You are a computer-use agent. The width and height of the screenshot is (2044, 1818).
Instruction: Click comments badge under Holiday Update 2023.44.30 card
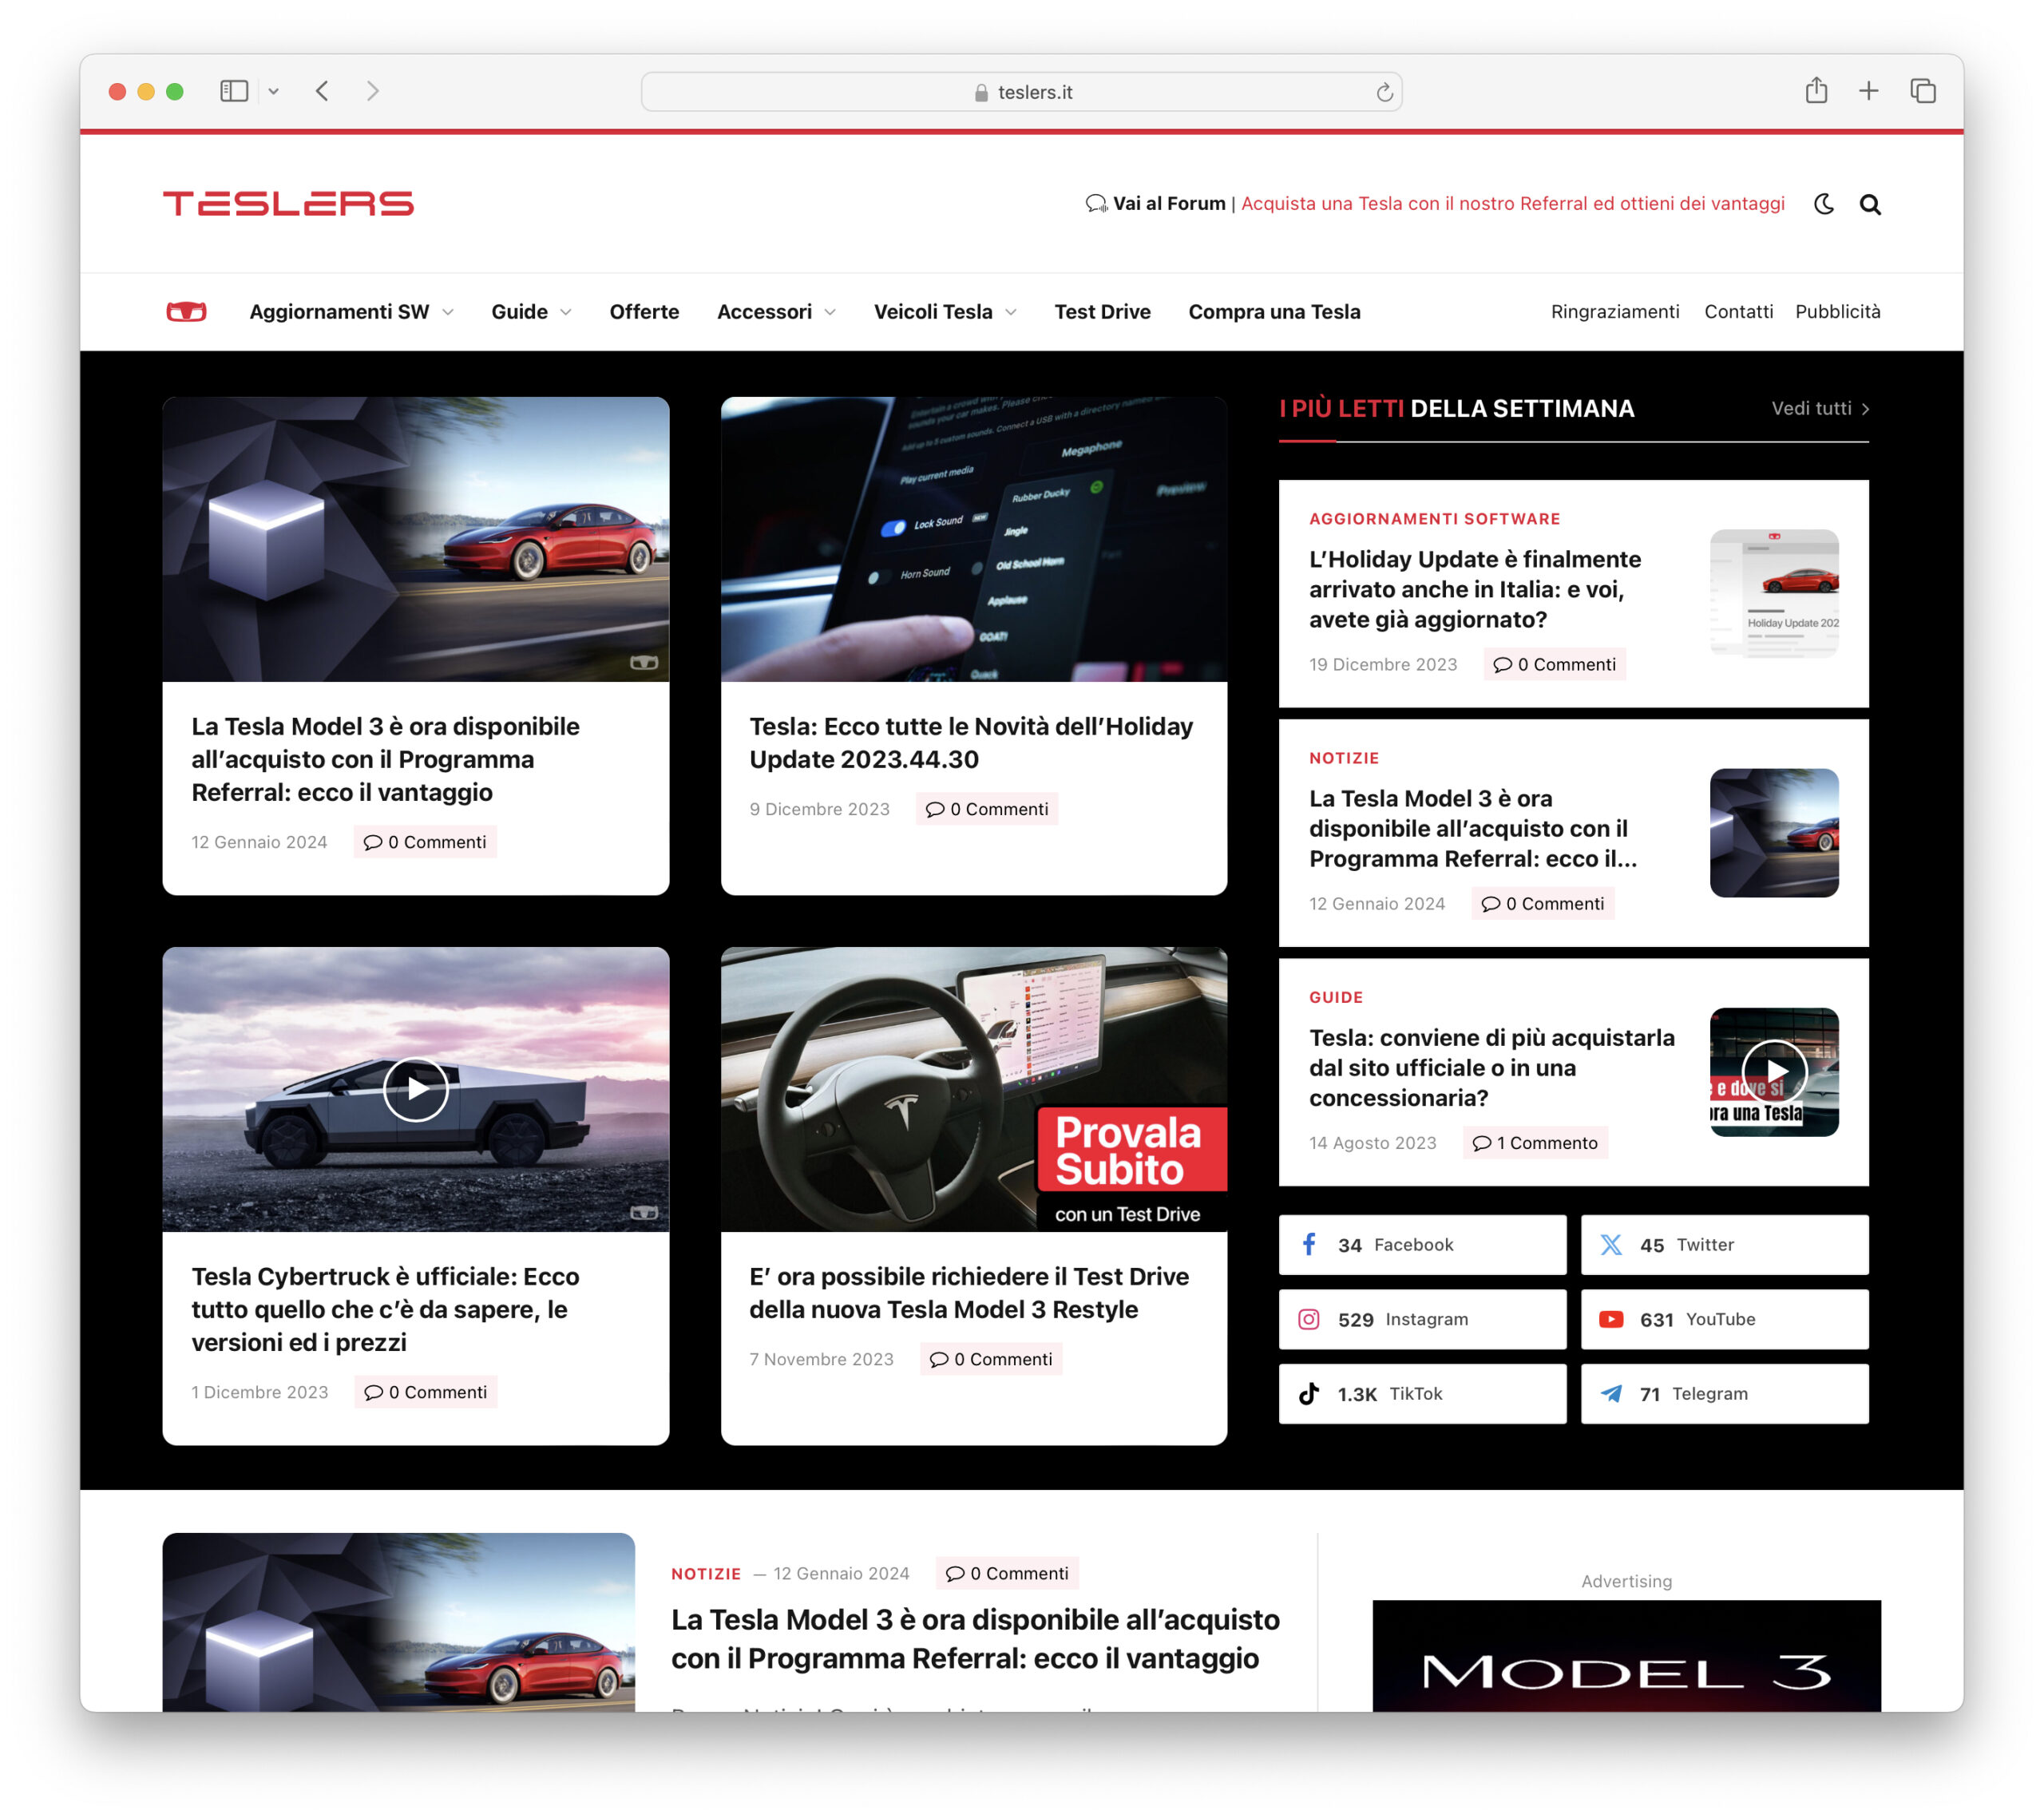pos(987,809)
